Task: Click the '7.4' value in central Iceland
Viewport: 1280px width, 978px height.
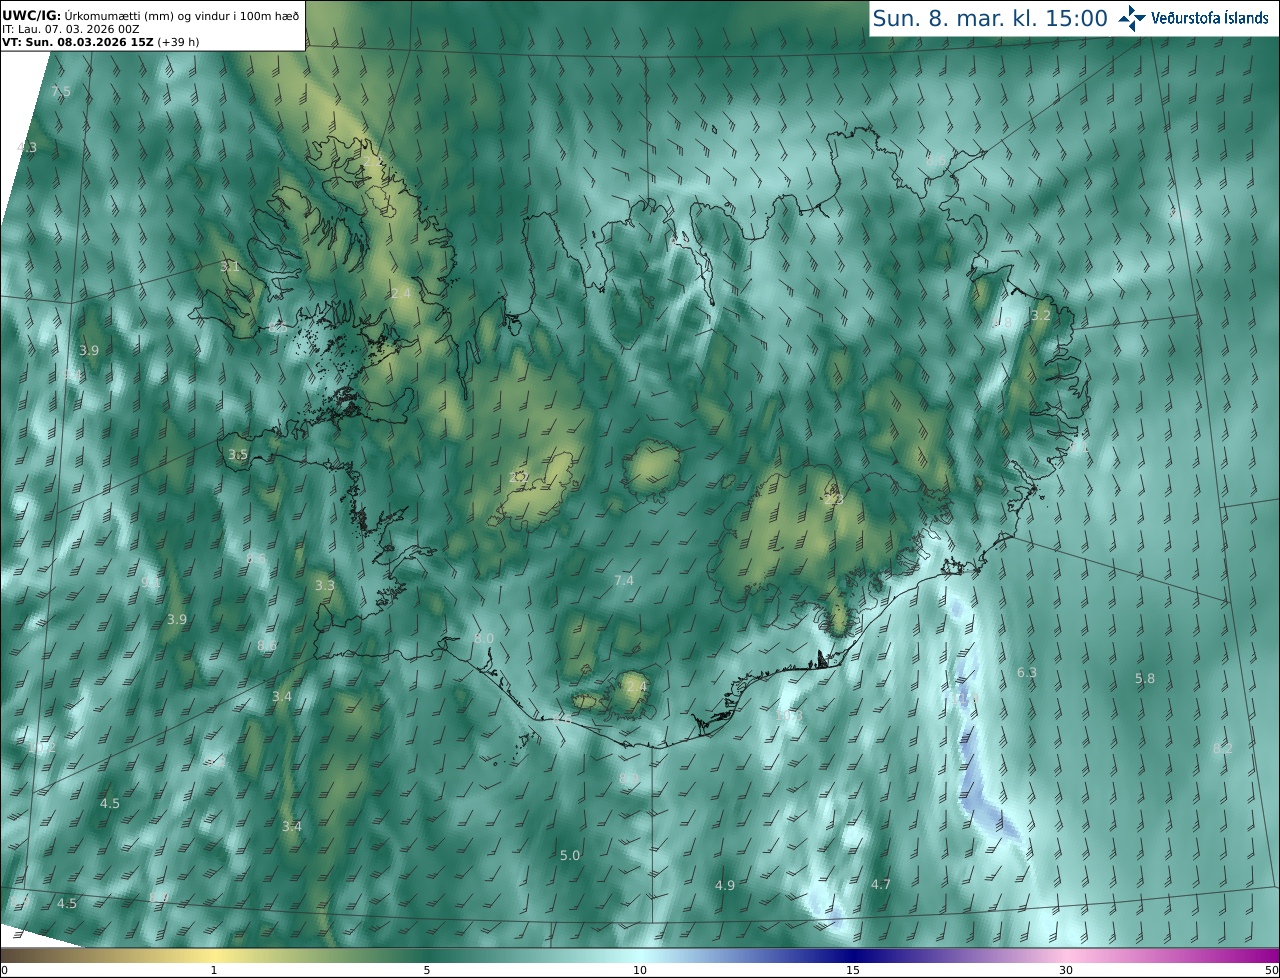Action: coord(624,580)
